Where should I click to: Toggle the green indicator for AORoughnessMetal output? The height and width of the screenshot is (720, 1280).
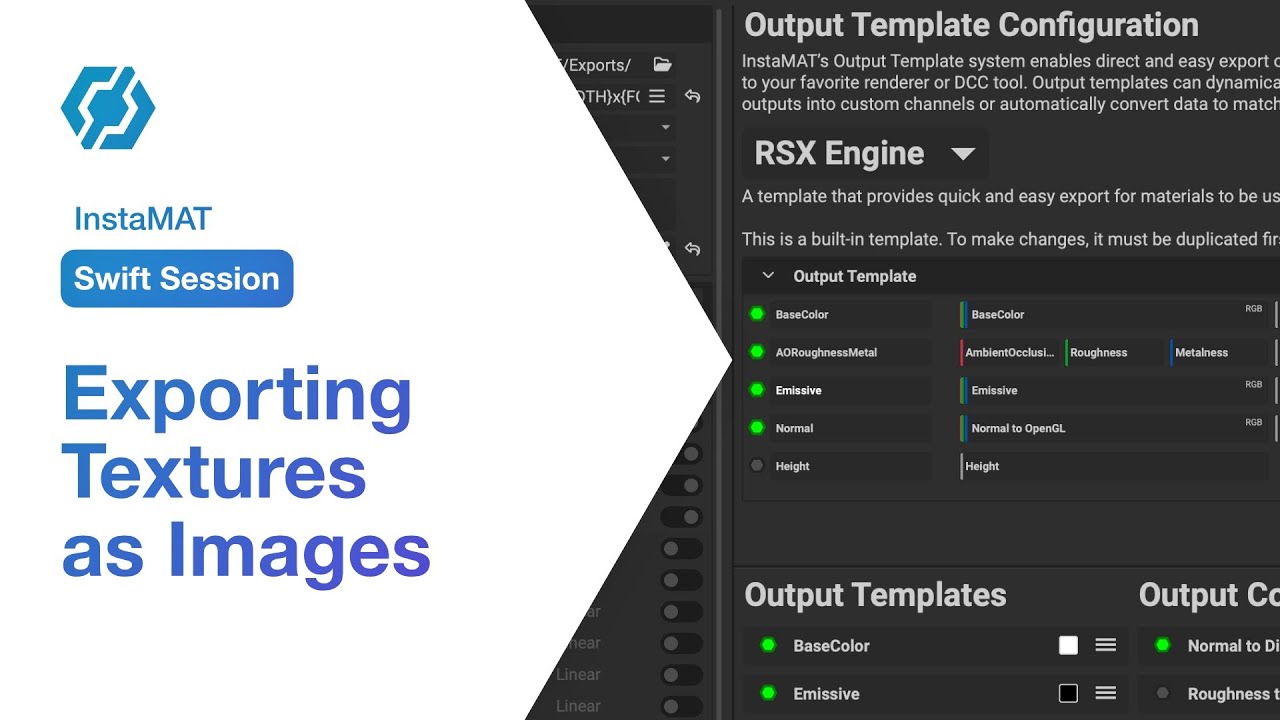[757, 352]
